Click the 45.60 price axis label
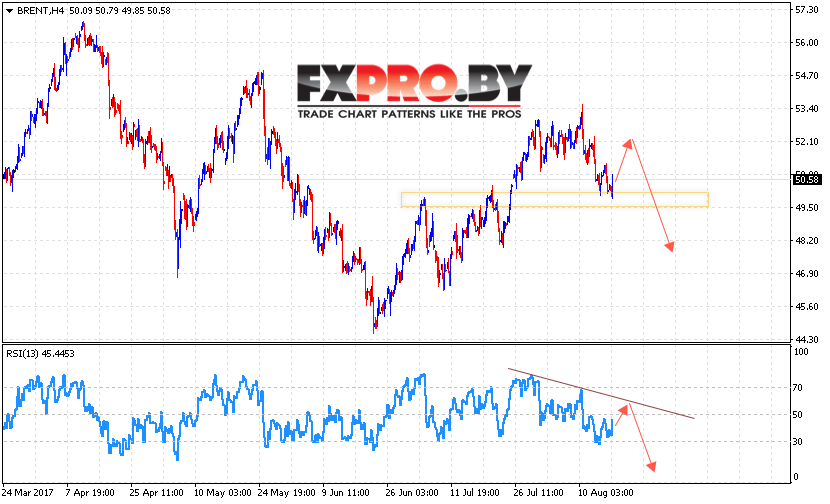The height and width of the screenshot is (504, 830). coord(807,307)
